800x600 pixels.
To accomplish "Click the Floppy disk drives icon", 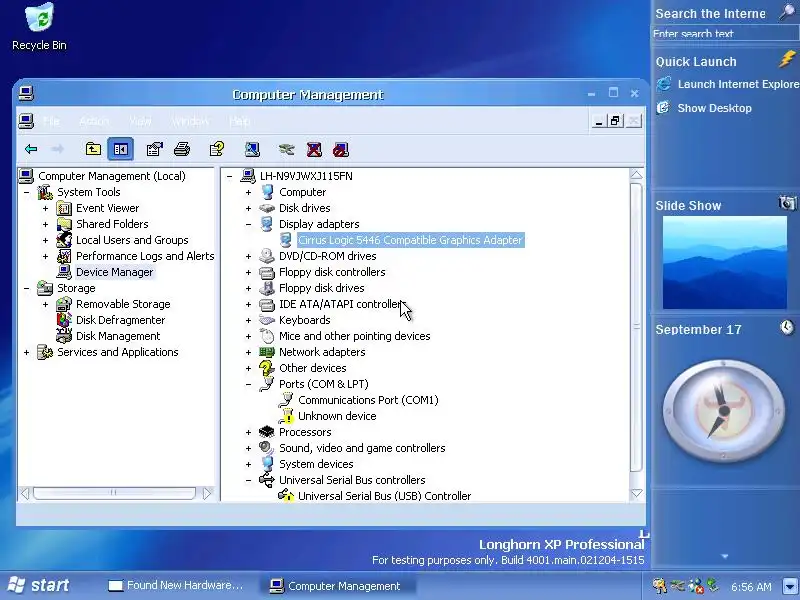I will click(x=267, y=288).
